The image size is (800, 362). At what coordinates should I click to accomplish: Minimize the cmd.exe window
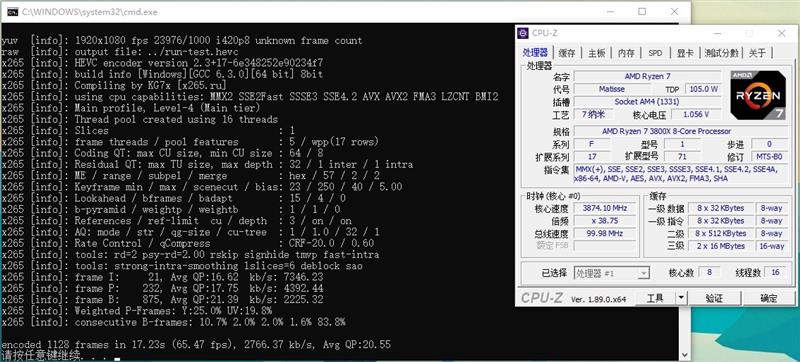click(x=610, y=12)
